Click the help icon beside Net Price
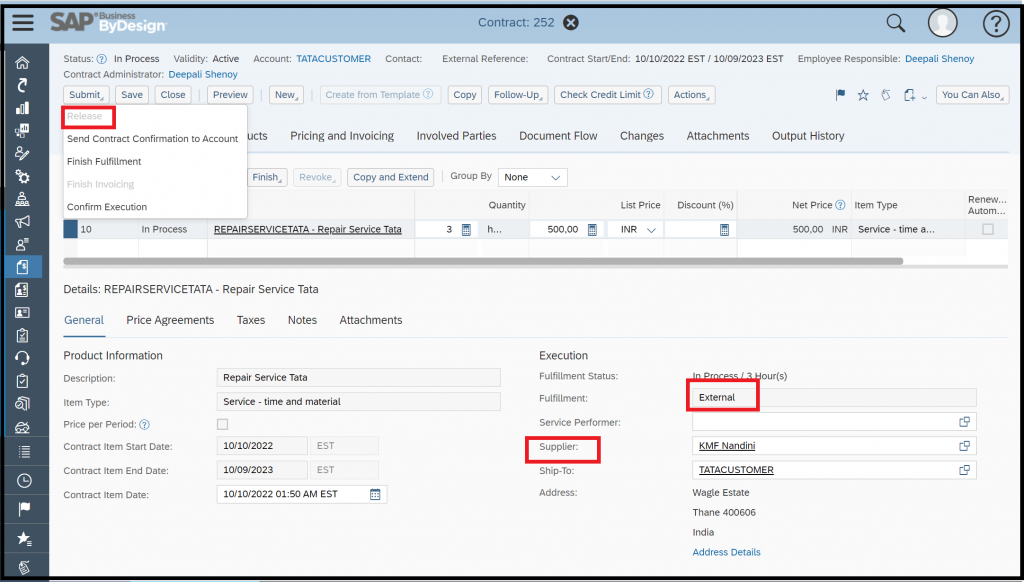The width and height of the screenshot is (1024, 582). point(840,205)
